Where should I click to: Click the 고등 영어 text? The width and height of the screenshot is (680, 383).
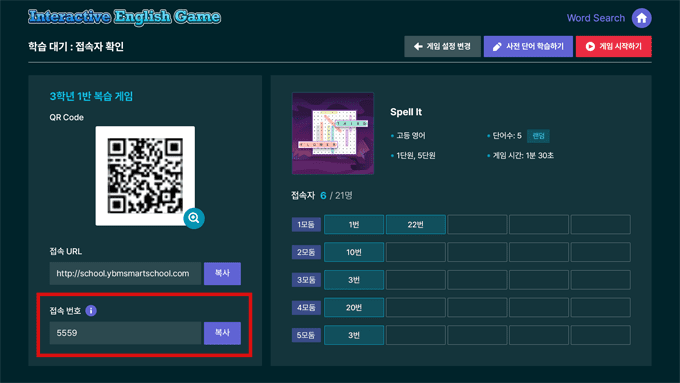pyautogui.click(x=411, y=136)
